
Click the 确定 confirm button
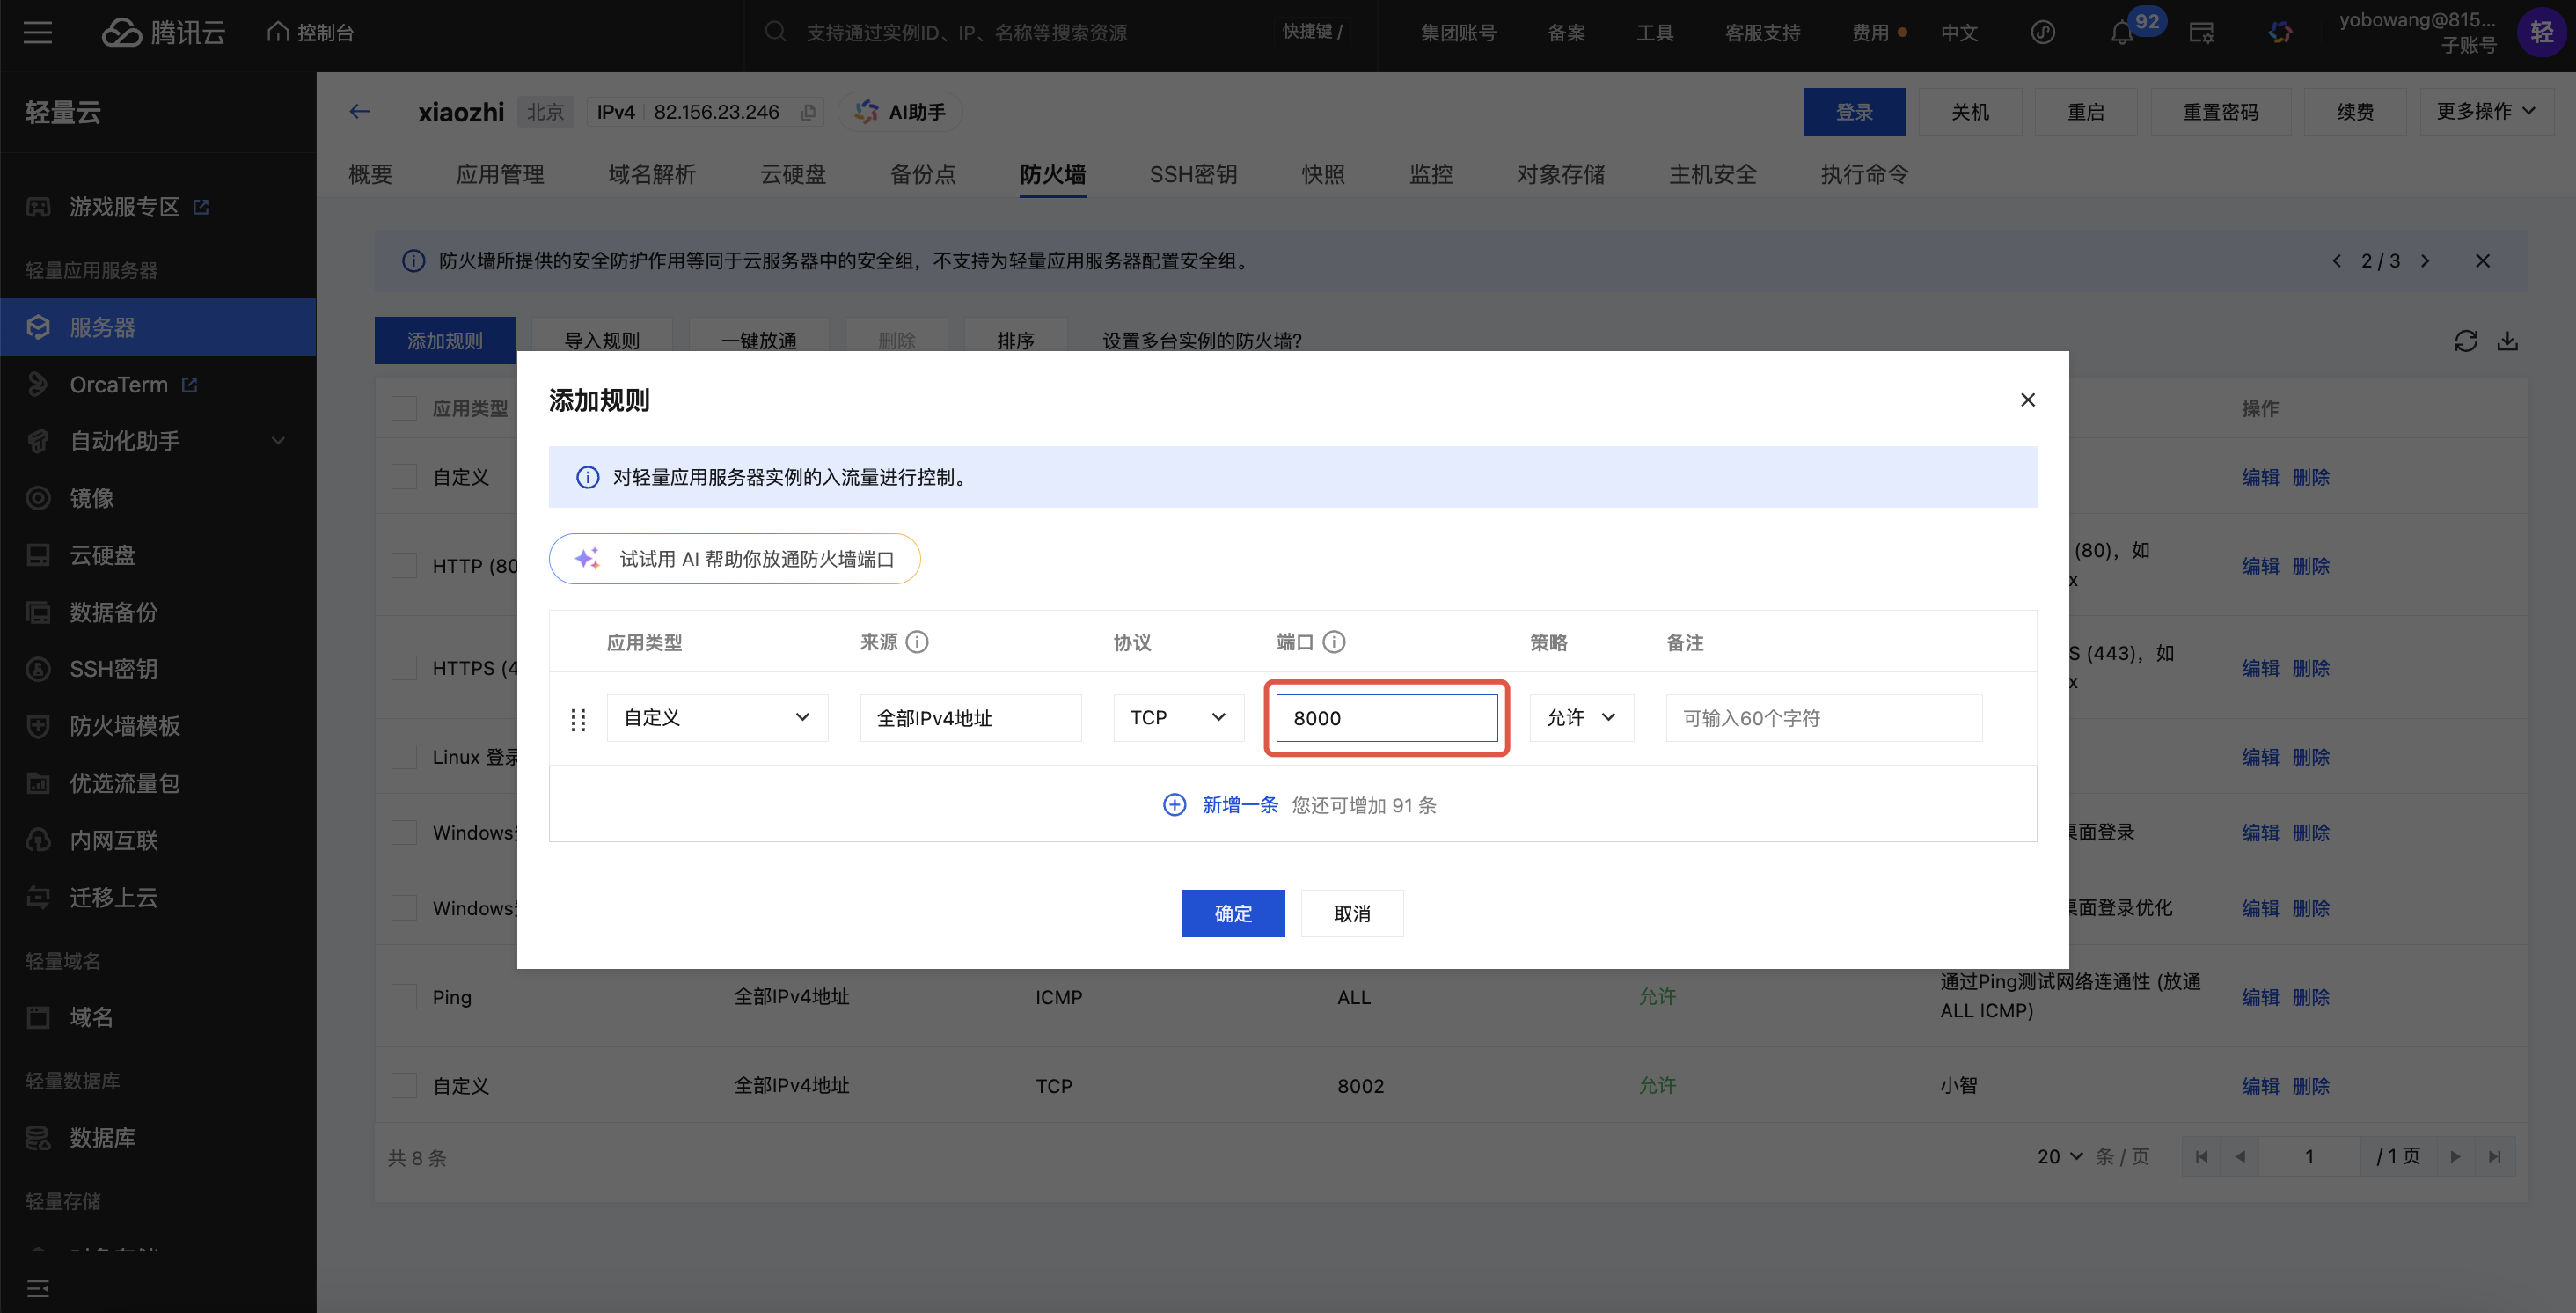[x=1232, y=913]
